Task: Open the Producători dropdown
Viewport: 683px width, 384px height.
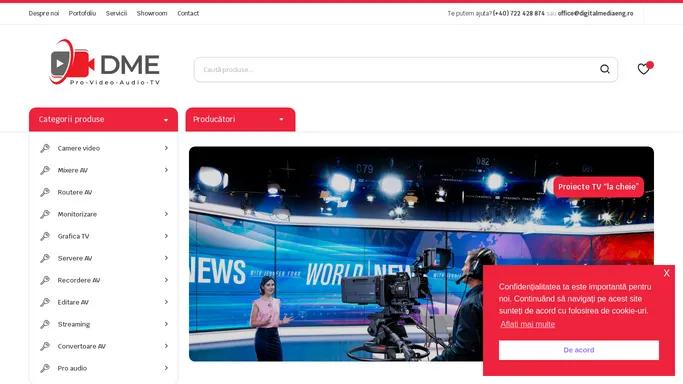Action: coord(240,119)
